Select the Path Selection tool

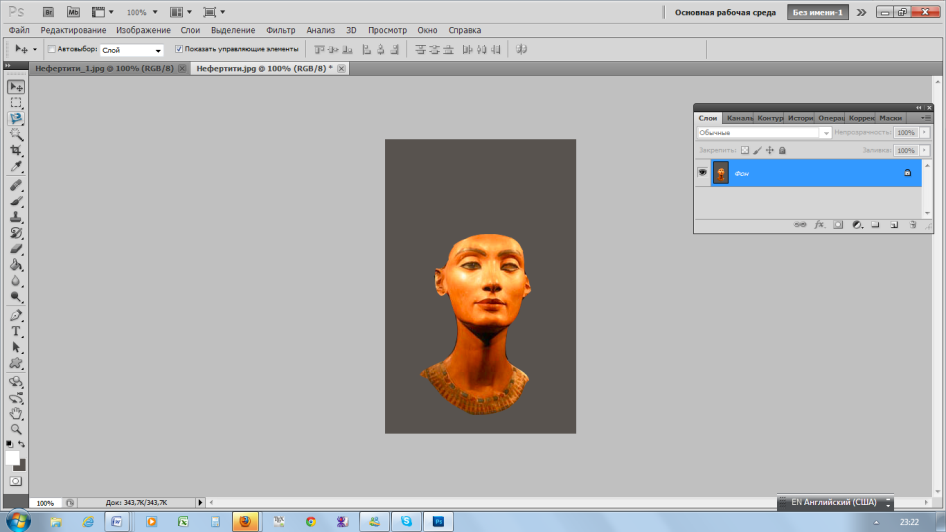16,347
